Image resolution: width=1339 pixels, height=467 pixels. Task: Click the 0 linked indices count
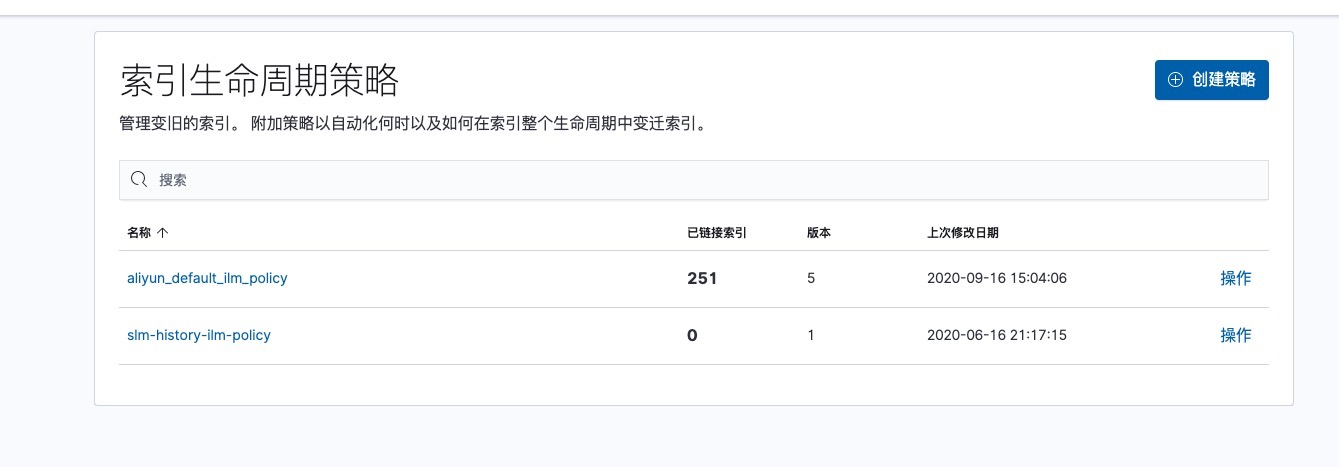692,335
